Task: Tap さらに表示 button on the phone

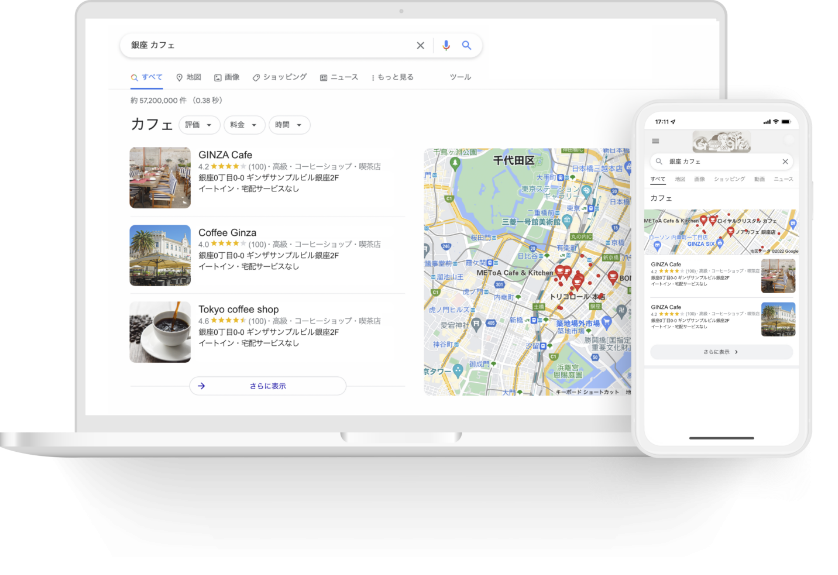Action: point(721,352)
